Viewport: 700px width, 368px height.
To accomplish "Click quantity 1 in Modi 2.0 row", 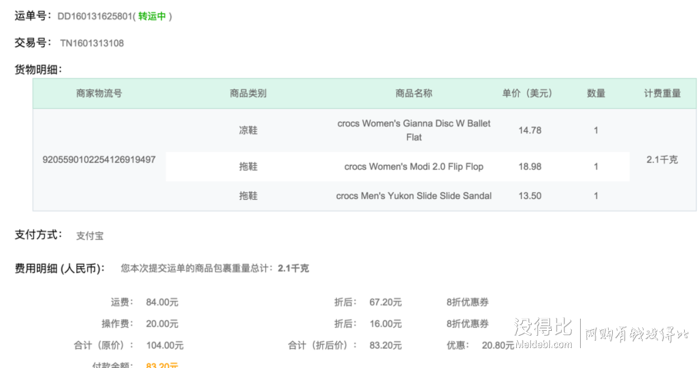I will click(596, 167).
